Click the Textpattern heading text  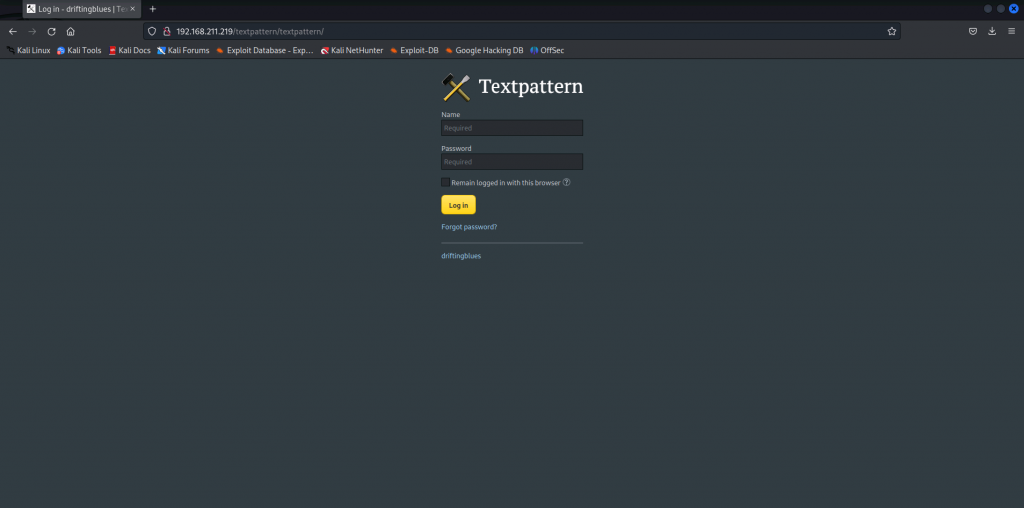[x=531, y=87]
